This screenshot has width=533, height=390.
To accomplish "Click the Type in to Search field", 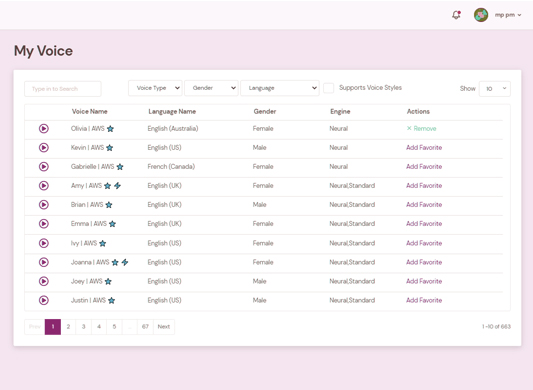I will click(x=63, y=89).
